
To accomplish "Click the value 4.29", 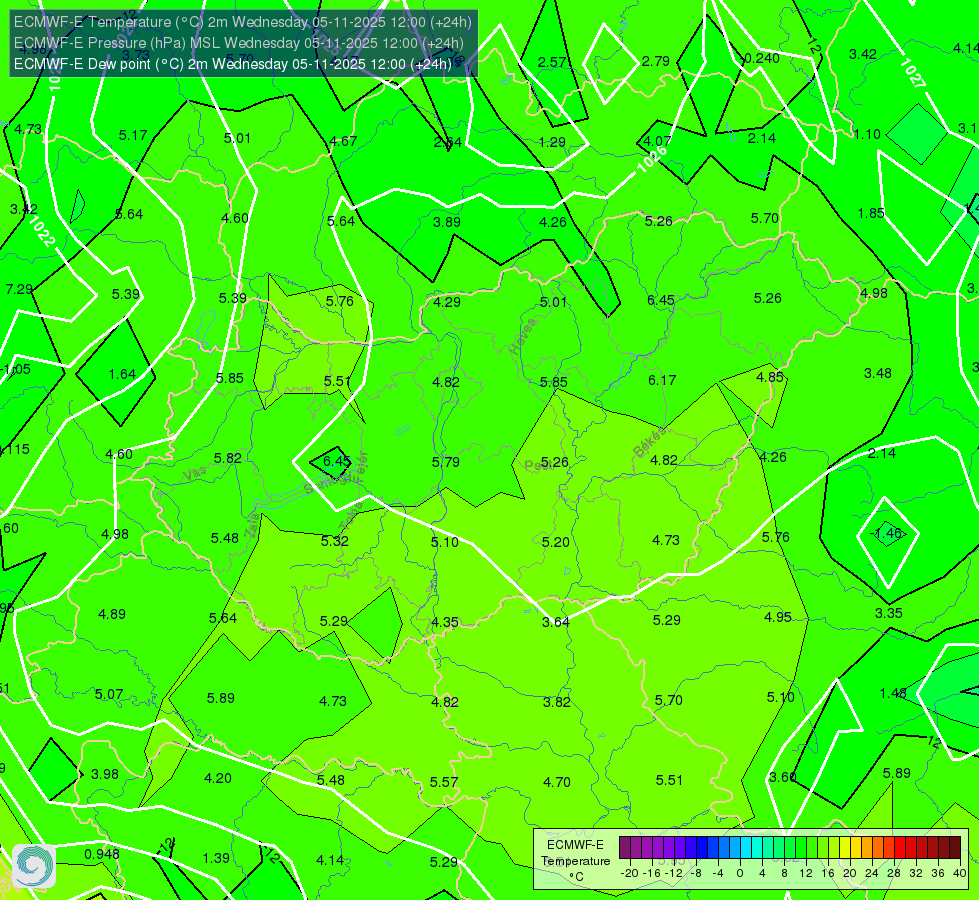I will pyautogui.click(x=447, y=302).
